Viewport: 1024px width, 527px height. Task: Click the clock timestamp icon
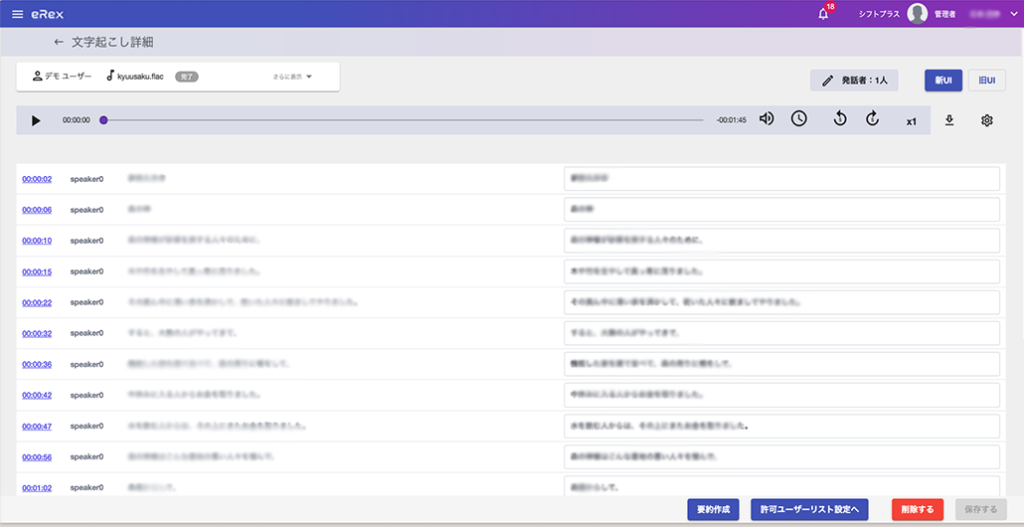pyautogui.click(x=799, y=119)
